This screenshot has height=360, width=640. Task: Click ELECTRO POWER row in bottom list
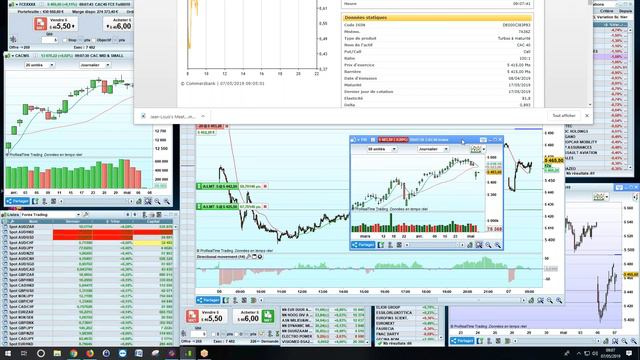[x=323, y=336]
